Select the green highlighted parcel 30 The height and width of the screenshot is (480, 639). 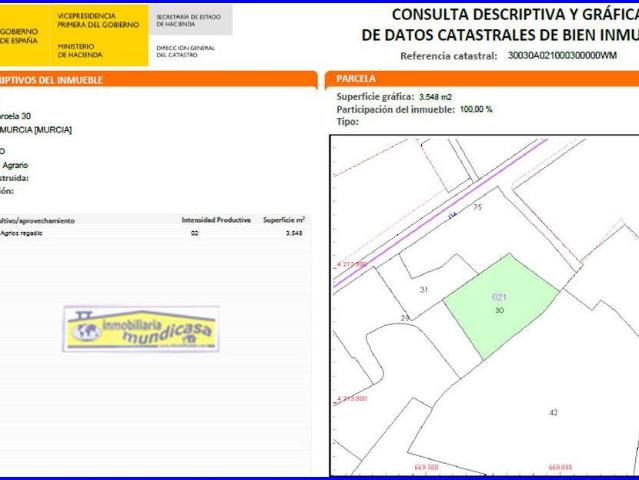coord(500,306)
